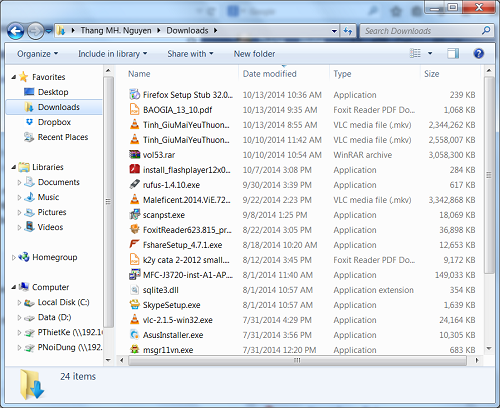The height and width of the screenshot is (408, 500).
Task: Click the file list scroll down arrow
Action: coord(489,349)
